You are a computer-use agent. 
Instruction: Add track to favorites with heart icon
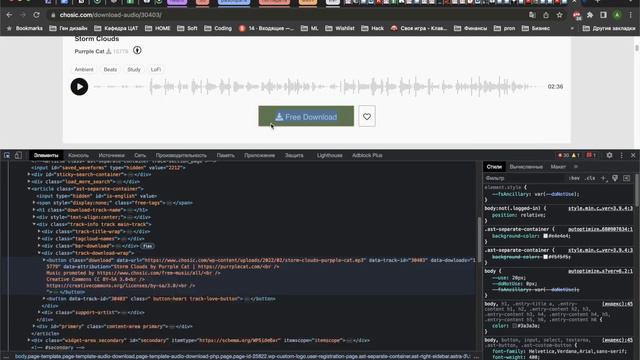point(367,116)
